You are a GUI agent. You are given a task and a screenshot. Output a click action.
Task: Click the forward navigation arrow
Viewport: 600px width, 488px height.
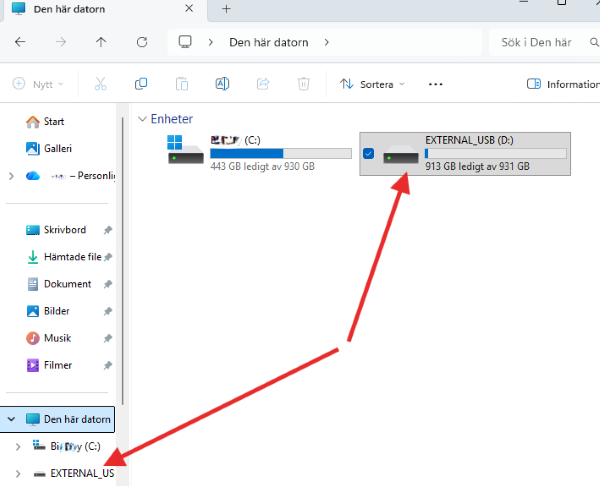pyautogui.click(x=61, y=42)
